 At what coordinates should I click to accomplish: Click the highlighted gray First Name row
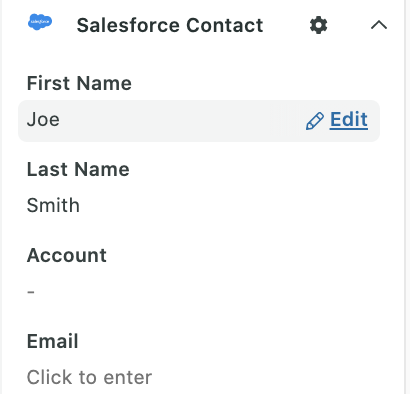click(199, 121)
